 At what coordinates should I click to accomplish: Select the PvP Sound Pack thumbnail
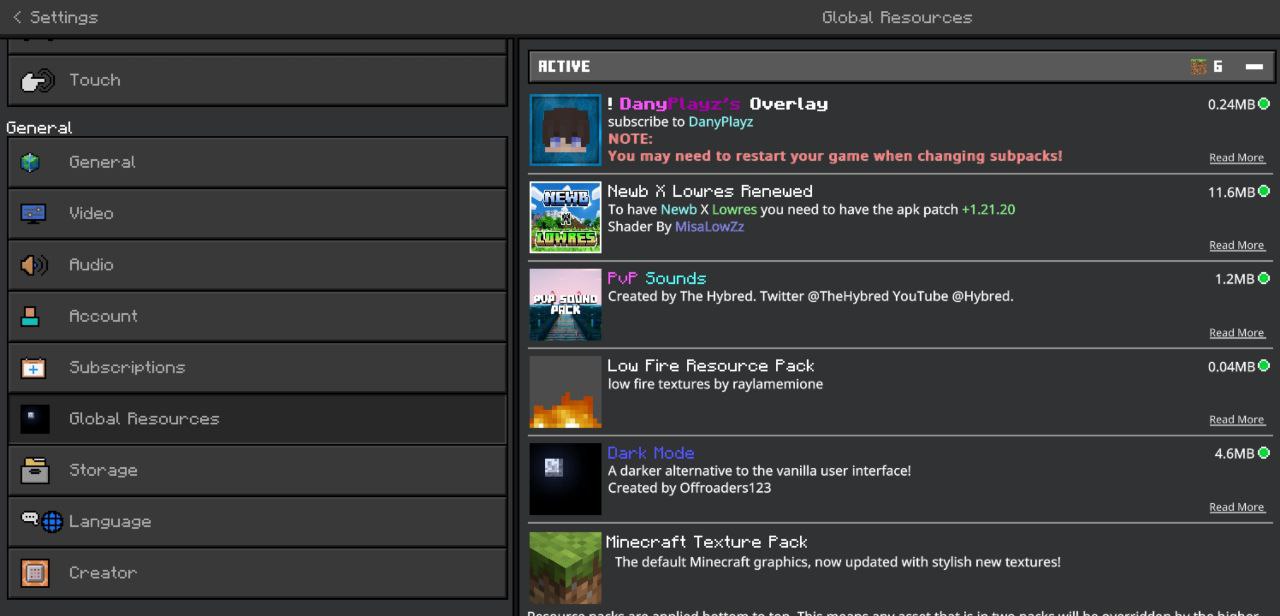pyautogui.click(x=565, y=305)
